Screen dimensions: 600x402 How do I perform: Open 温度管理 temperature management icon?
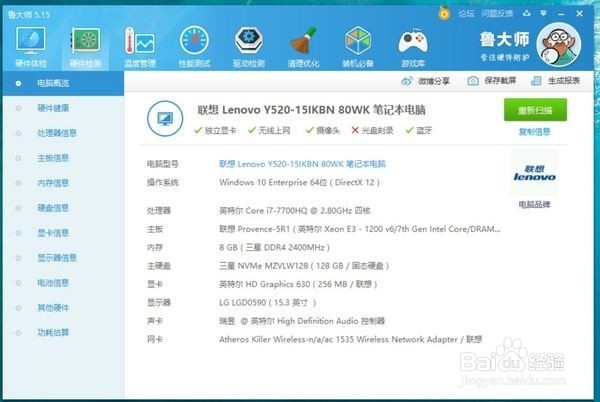(140, 47)
